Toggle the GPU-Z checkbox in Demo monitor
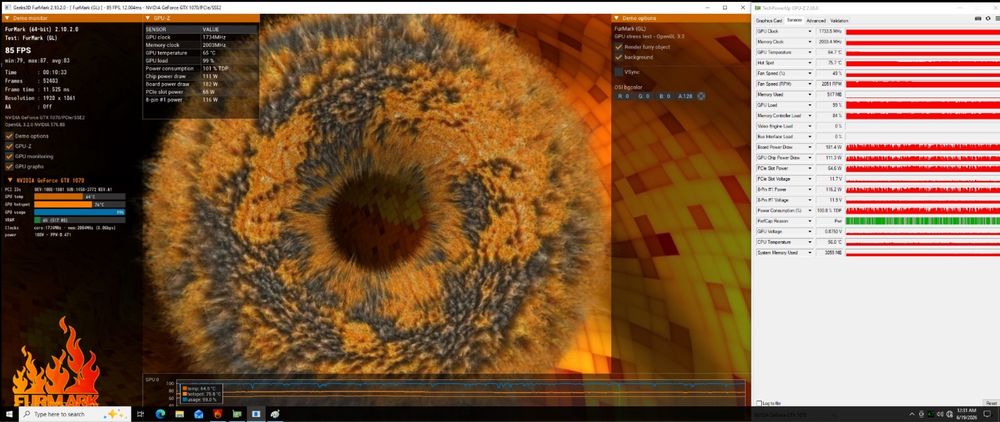Viewport: 1000px width, 422px height. [9, 146]
